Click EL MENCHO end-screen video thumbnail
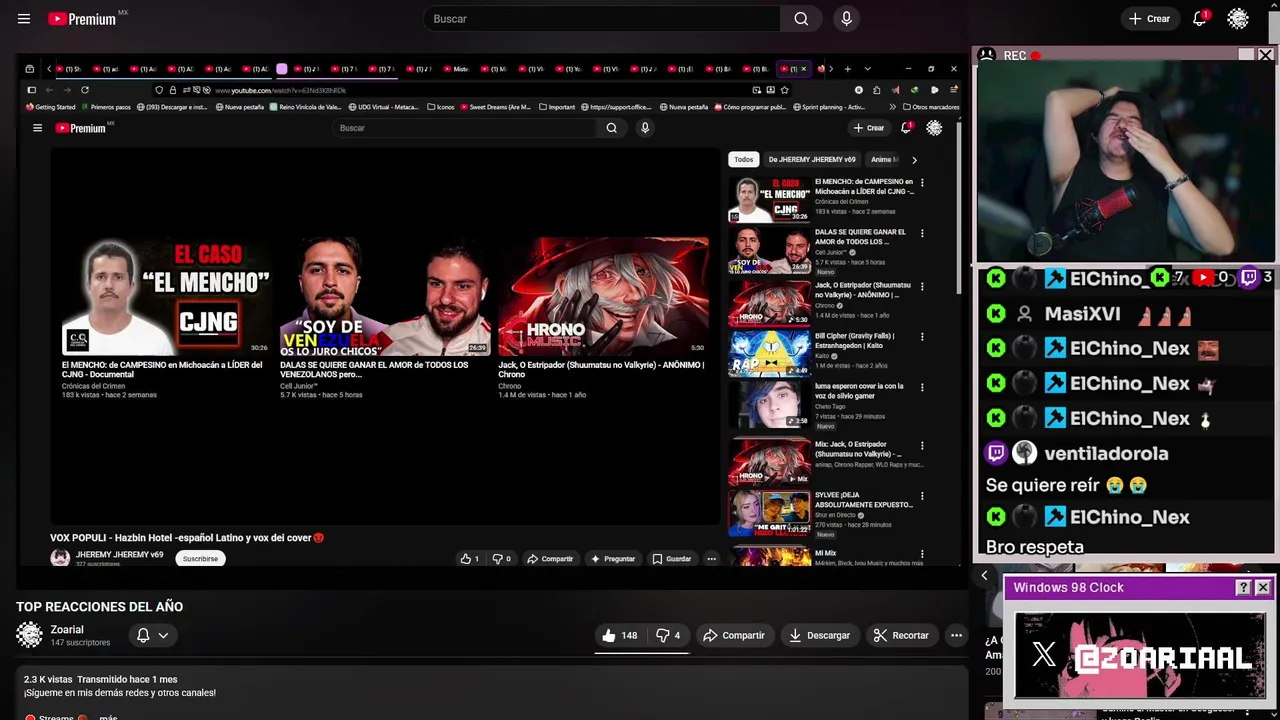 tap(166, 297)
